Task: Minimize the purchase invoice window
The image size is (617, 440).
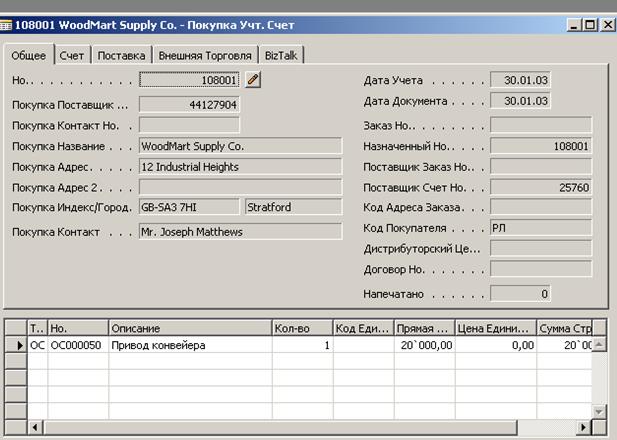Action: coord(573,25)
